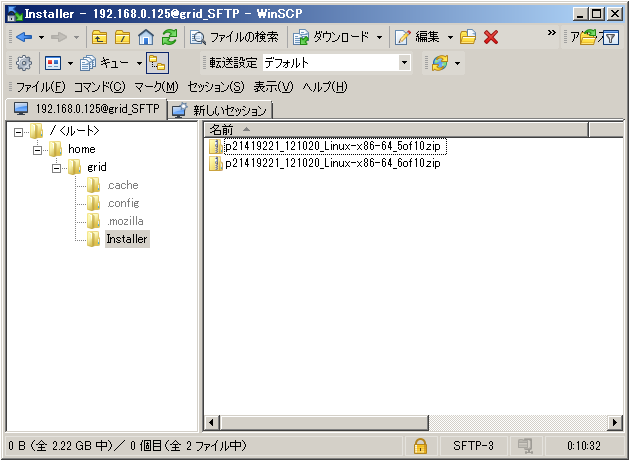Click the padlock encryption status icon
Image resolution: width=630 pixels, height=461 pixels.
point(420,445)
